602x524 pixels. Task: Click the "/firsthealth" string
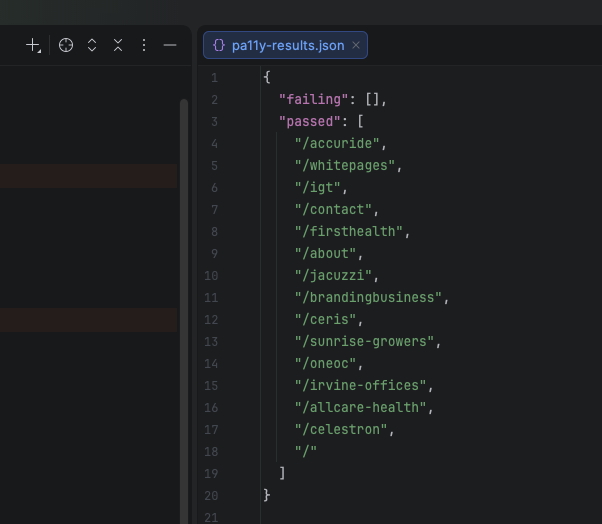click(349, 231)
